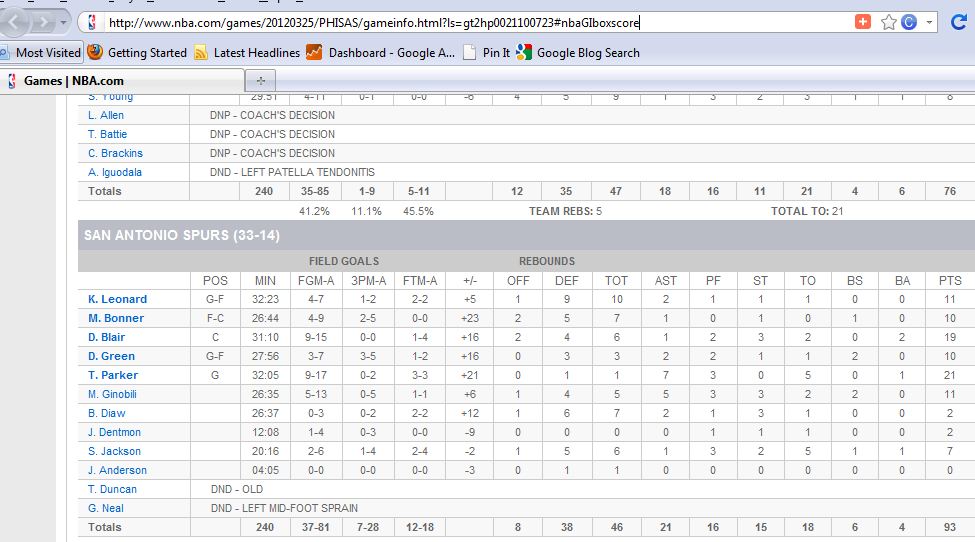Viewport: 975px width, 542px height.
Task: Focus the URL address bar field
Action: click(x=478, y=23)
